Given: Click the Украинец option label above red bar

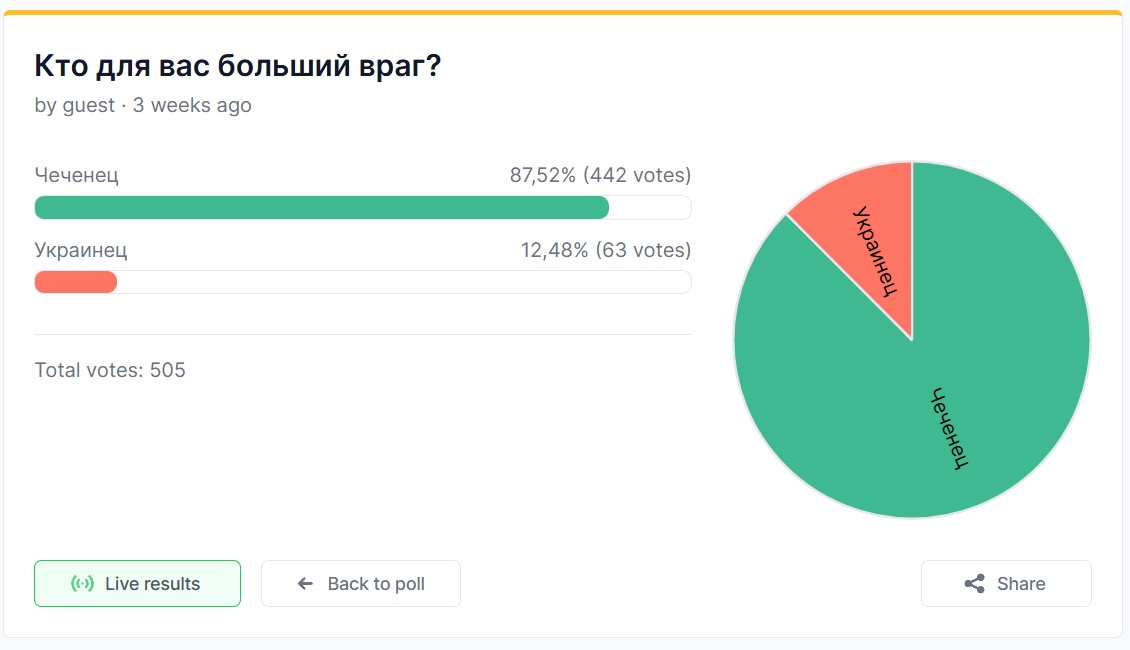Looking at the screenshot, I should click(81, 250).
